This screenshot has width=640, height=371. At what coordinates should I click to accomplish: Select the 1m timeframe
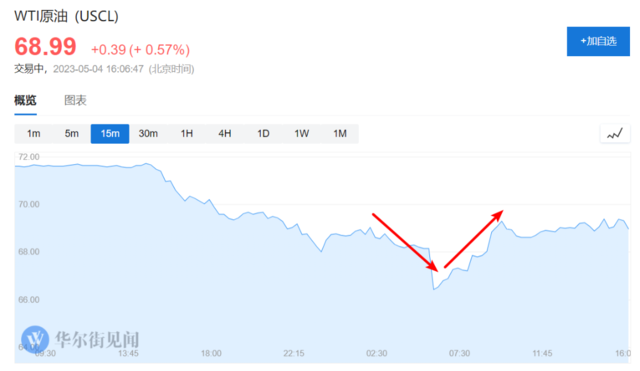coord(33,133)
